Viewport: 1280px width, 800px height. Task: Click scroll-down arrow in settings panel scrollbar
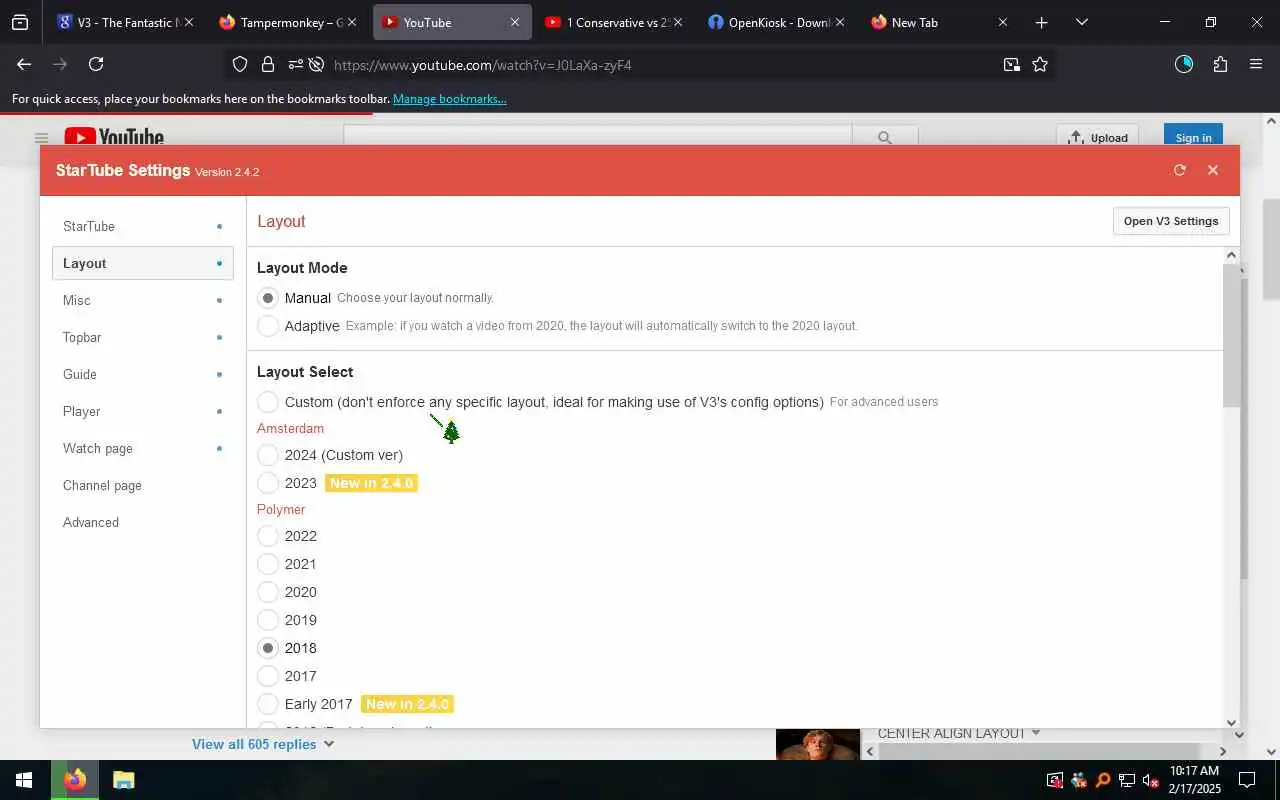[1231, 722]
